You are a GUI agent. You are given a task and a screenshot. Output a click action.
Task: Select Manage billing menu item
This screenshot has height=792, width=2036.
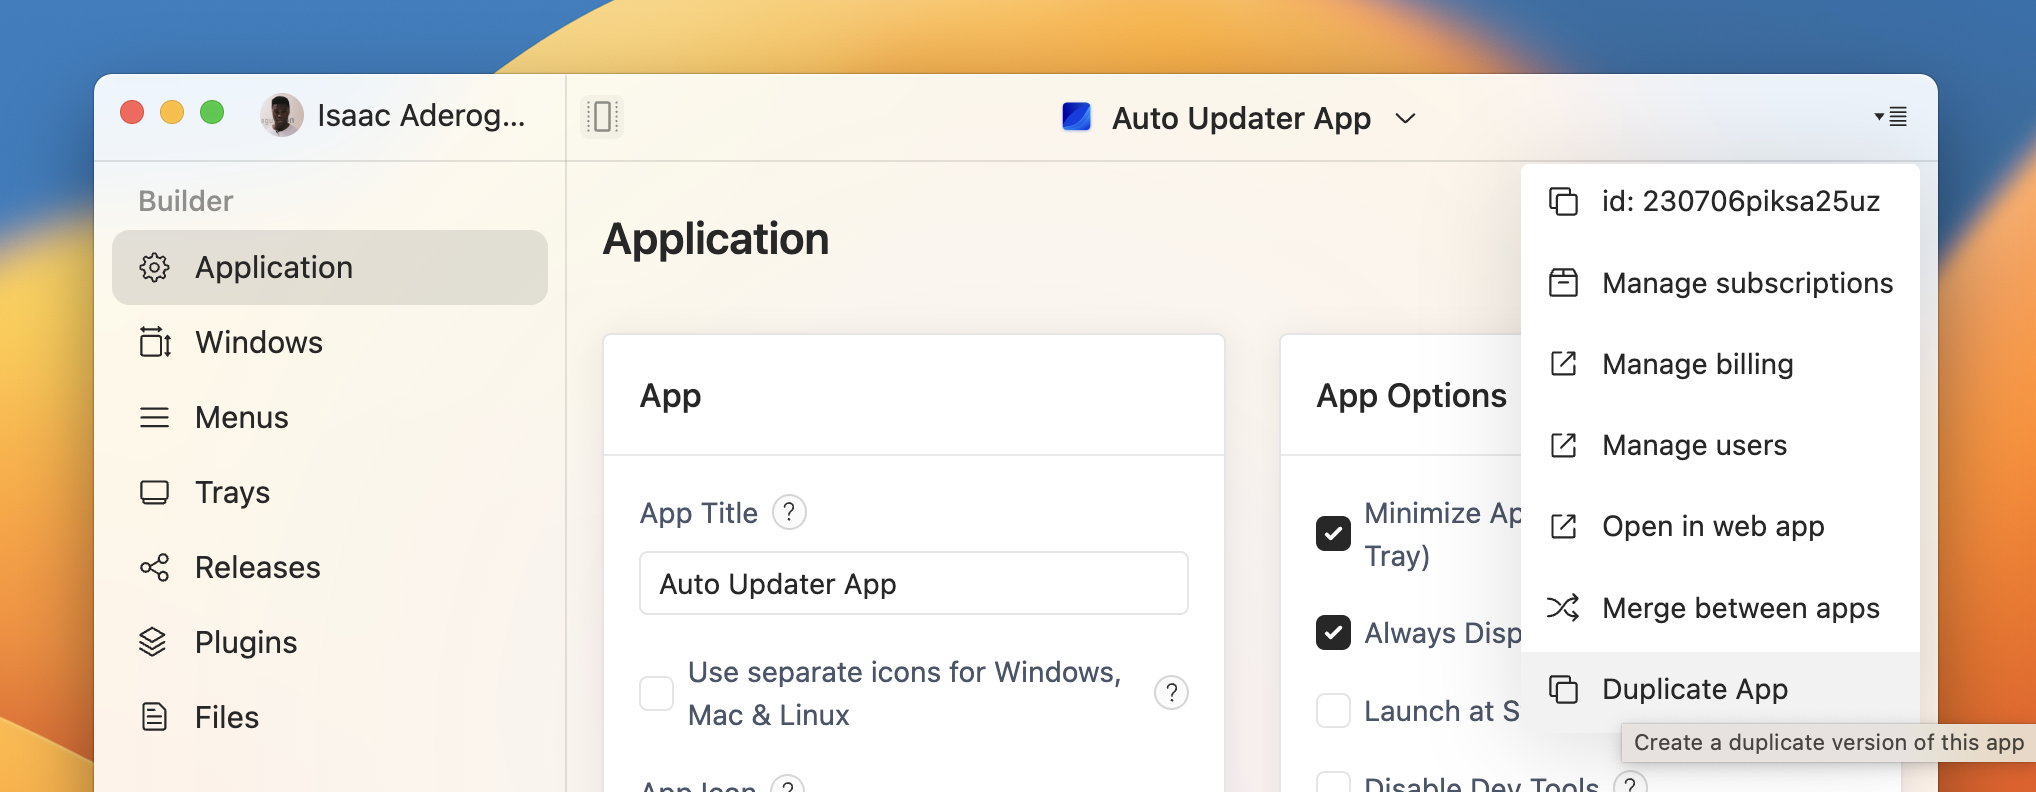click(1720, 364)
